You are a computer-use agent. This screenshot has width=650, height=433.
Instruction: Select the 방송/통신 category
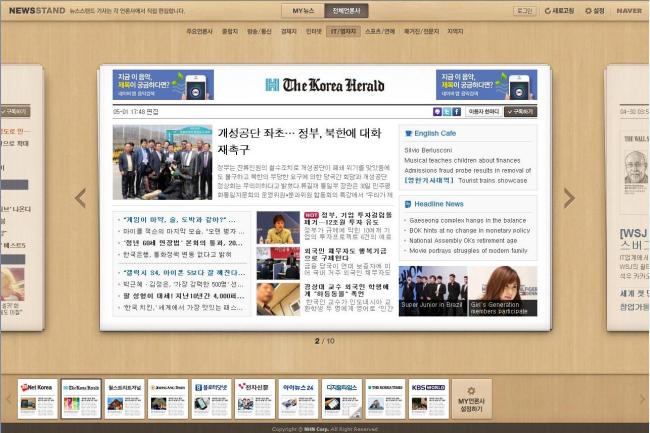[x=259, y=31]
